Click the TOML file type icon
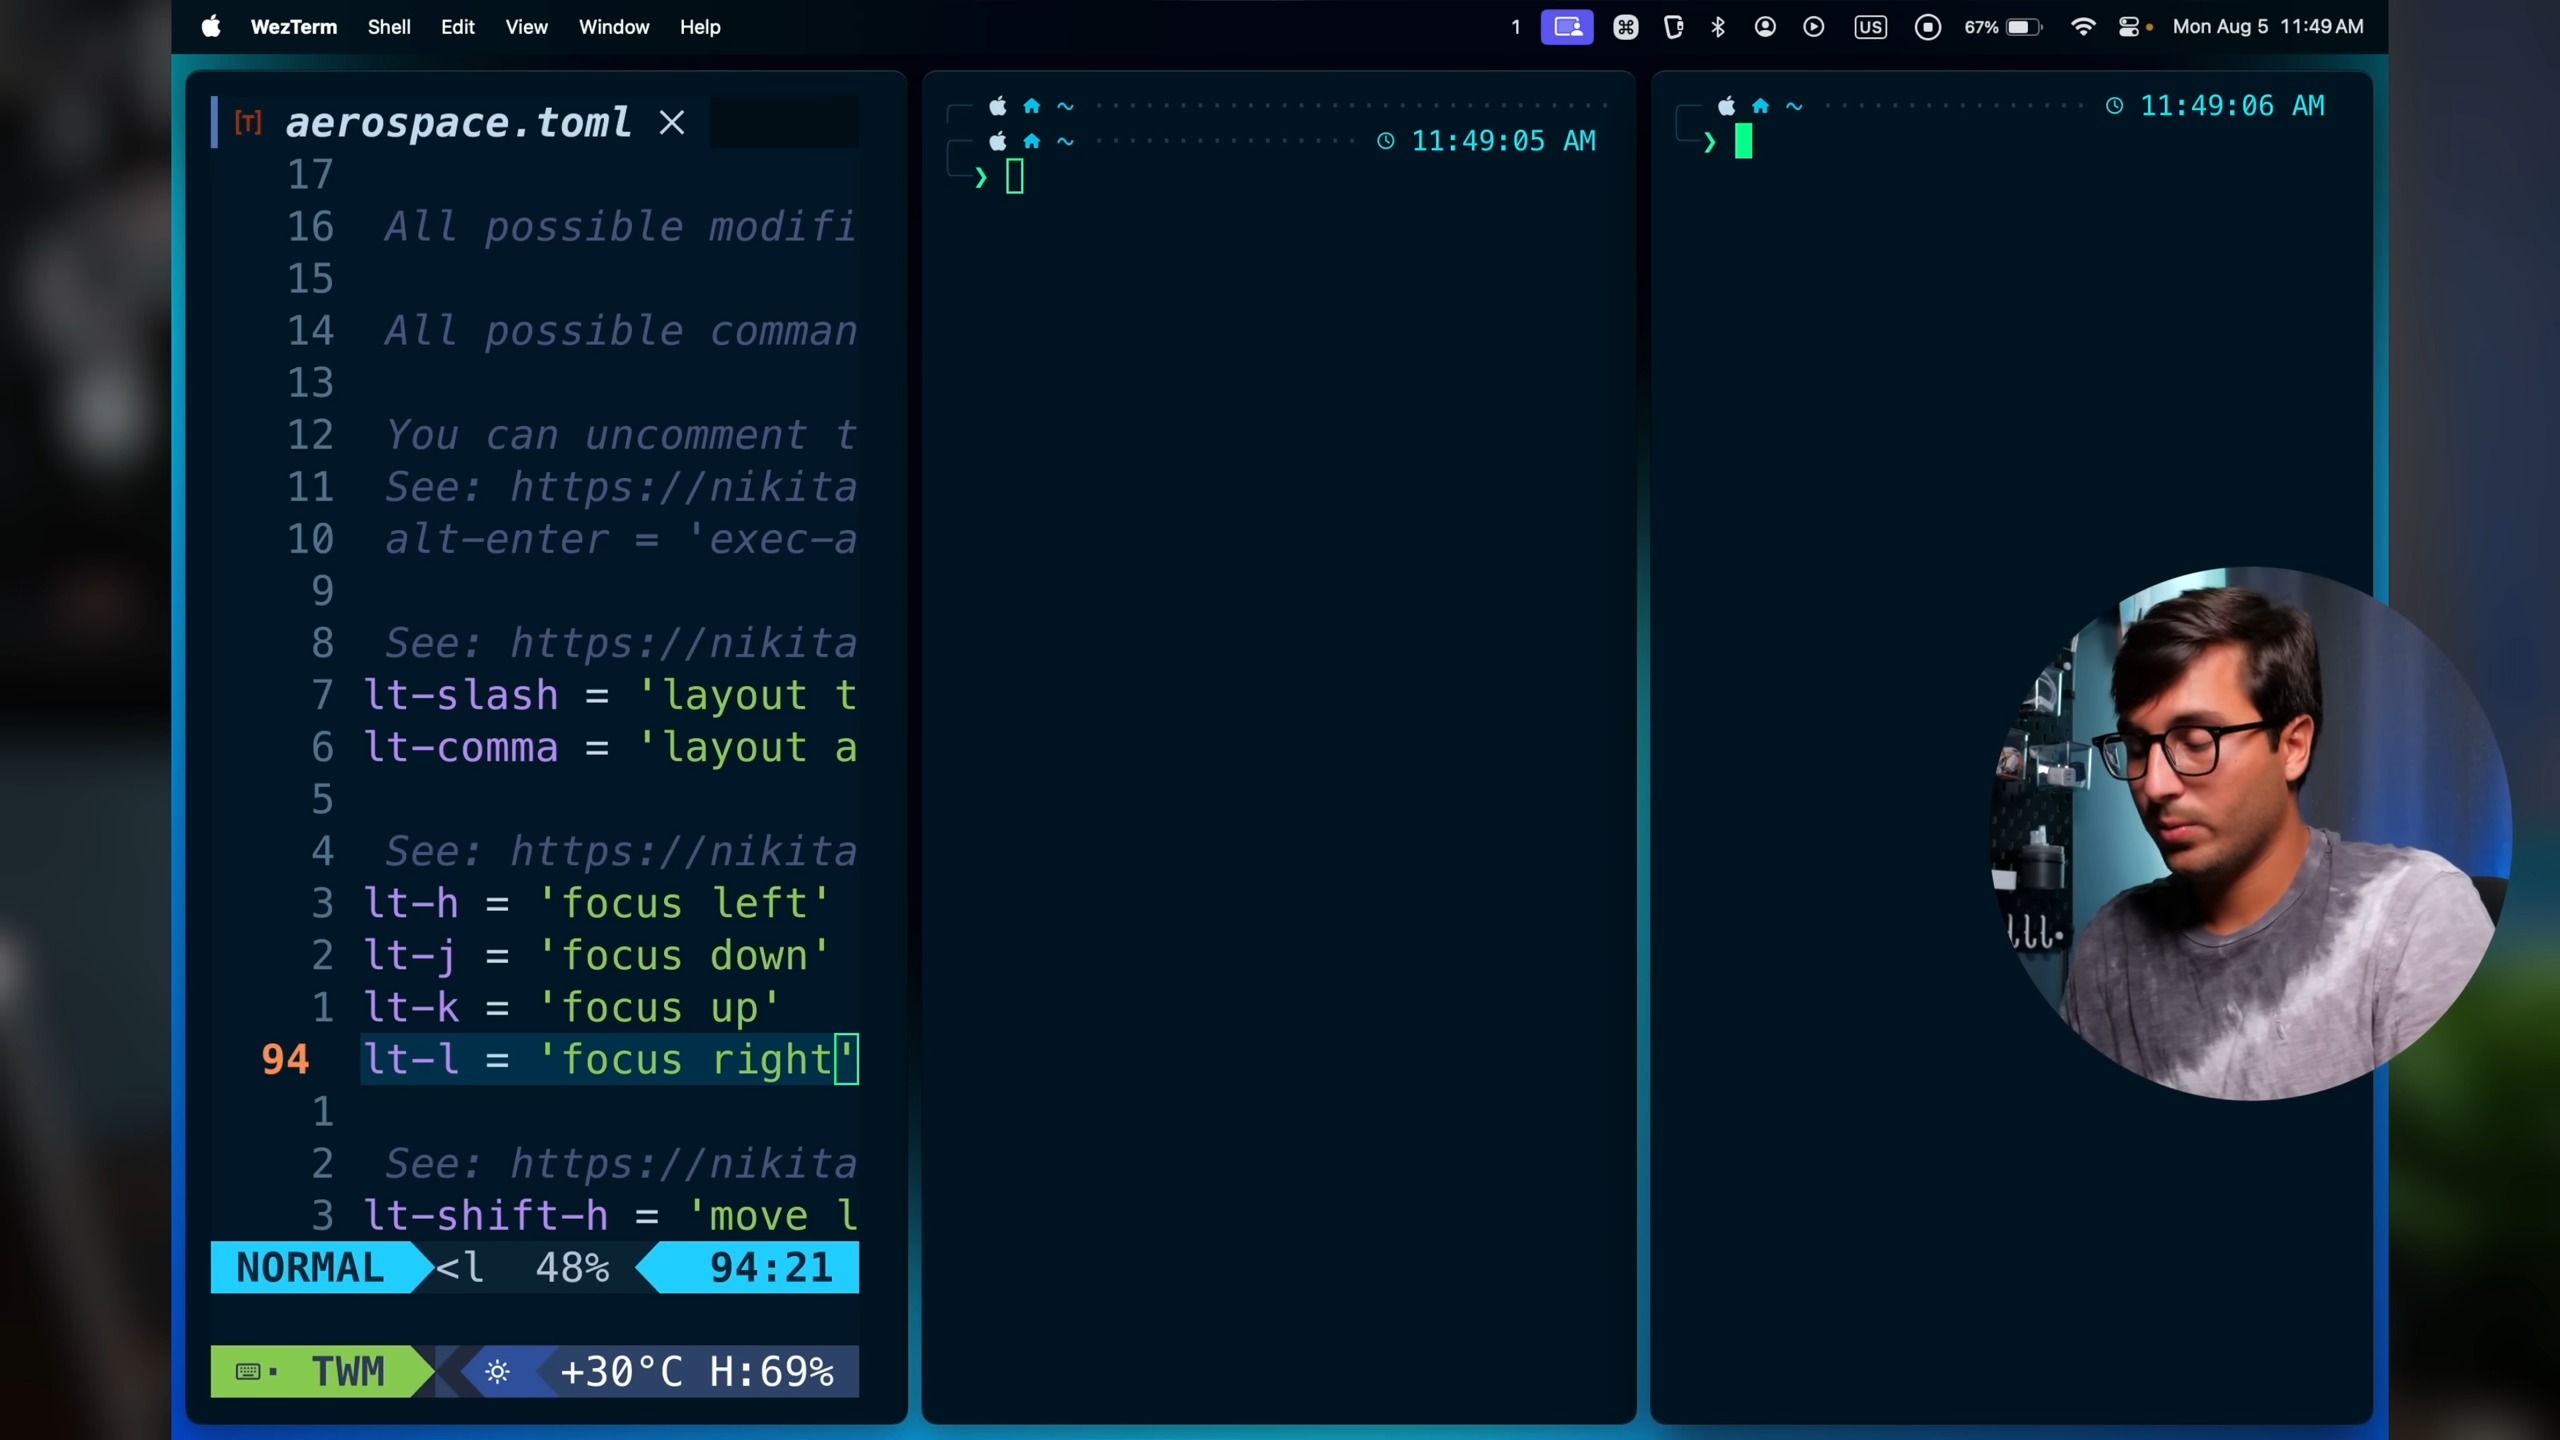The height and width of the screenshot is (1440, 2560). pos(248,123)
